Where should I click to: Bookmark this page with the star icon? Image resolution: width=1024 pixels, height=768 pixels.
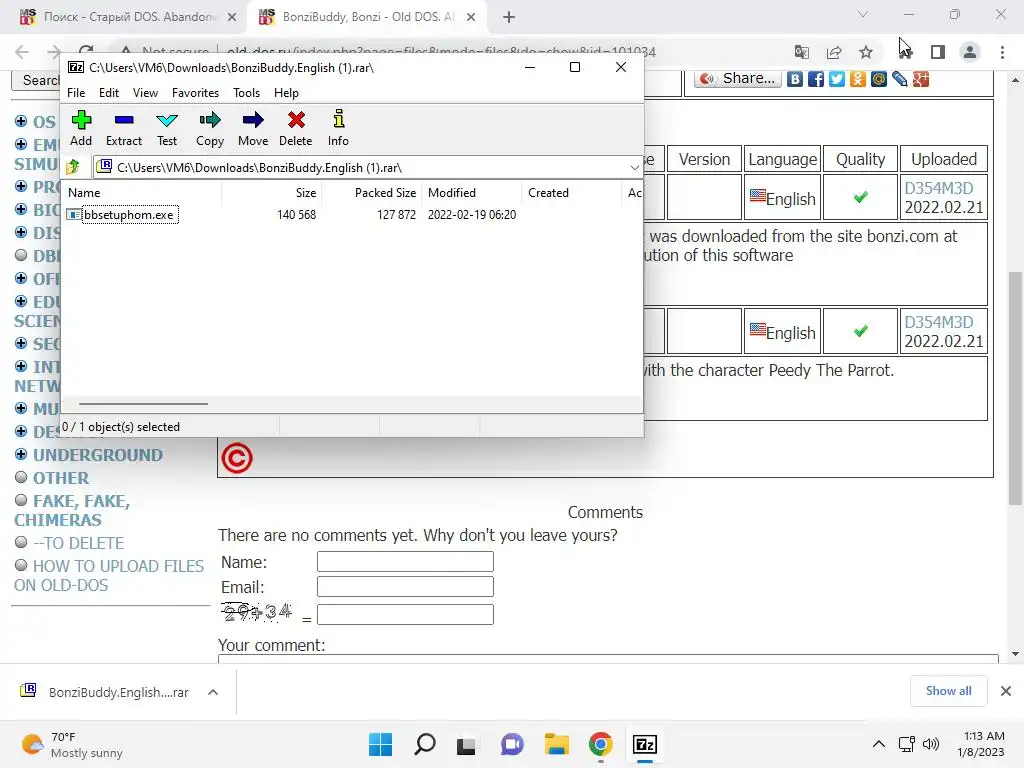tap(866, 52)
